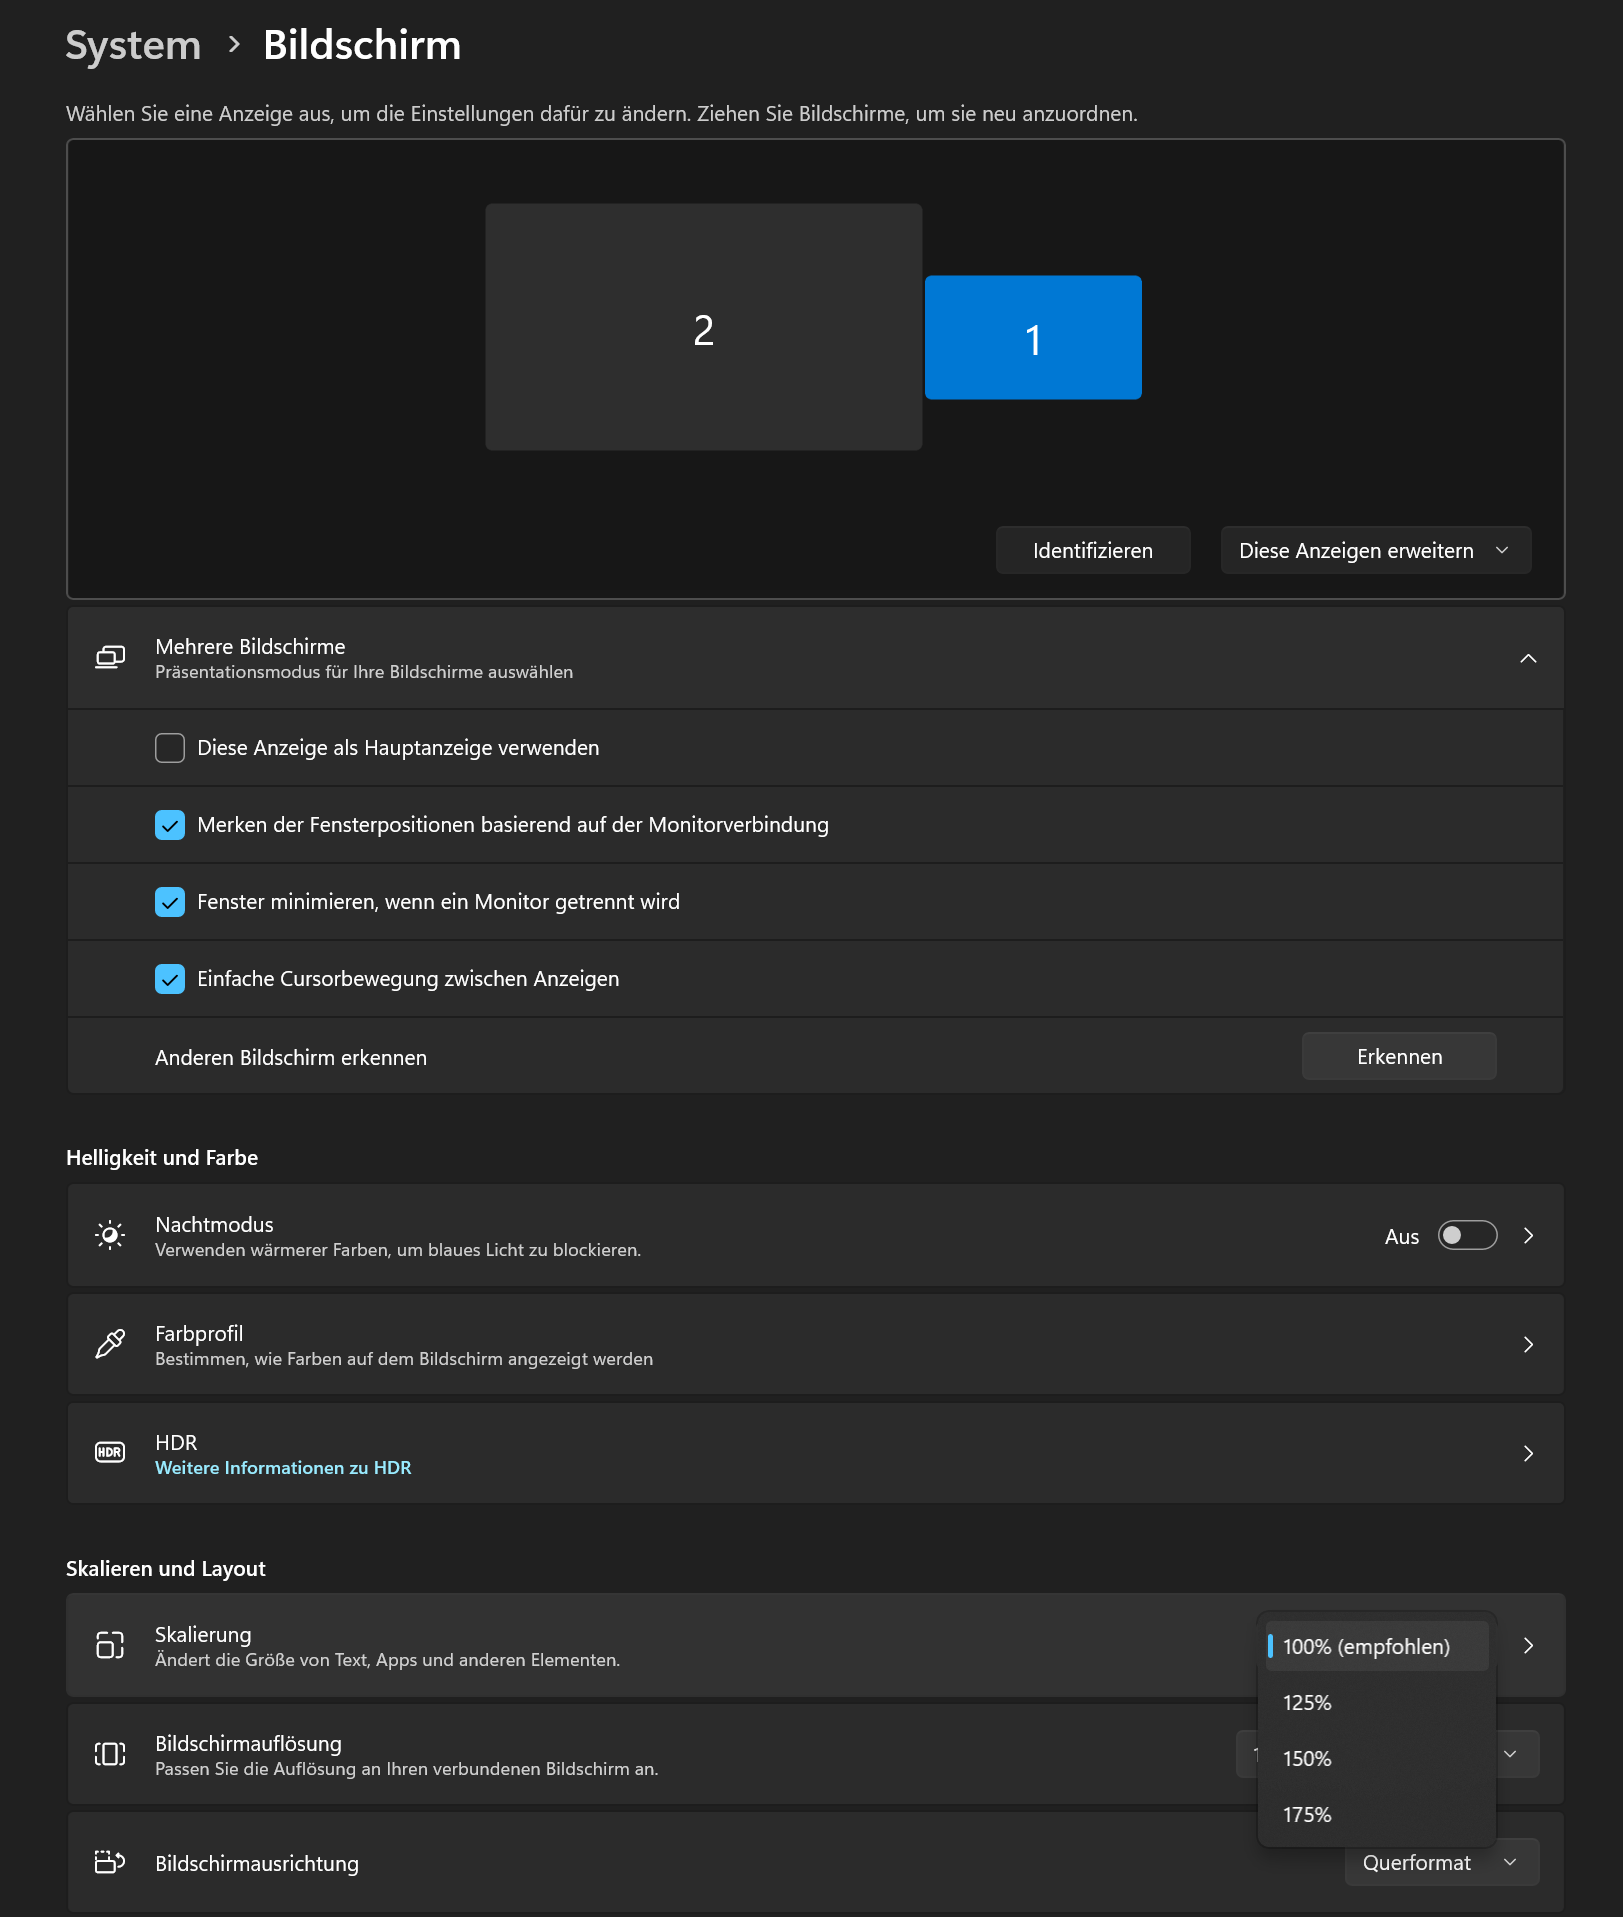
Task: Open the Querformat orientation dropdown
Action: point(1441,1862)
